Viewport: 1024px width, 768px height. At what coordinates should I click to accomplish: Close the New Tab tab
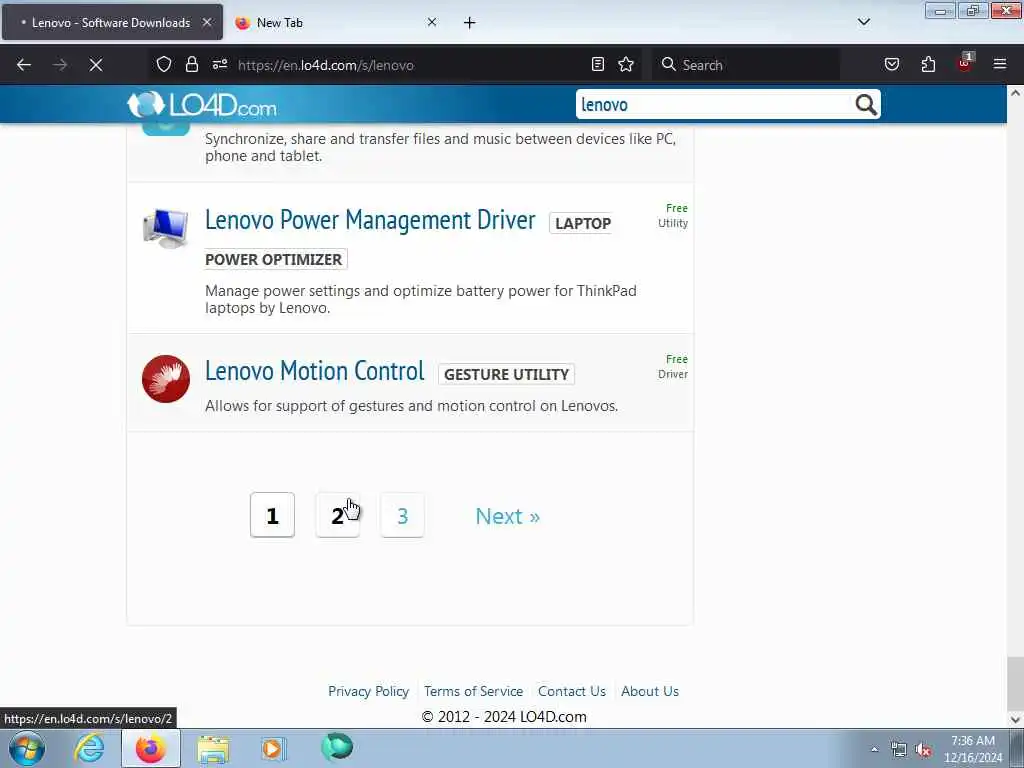point(432,22)
